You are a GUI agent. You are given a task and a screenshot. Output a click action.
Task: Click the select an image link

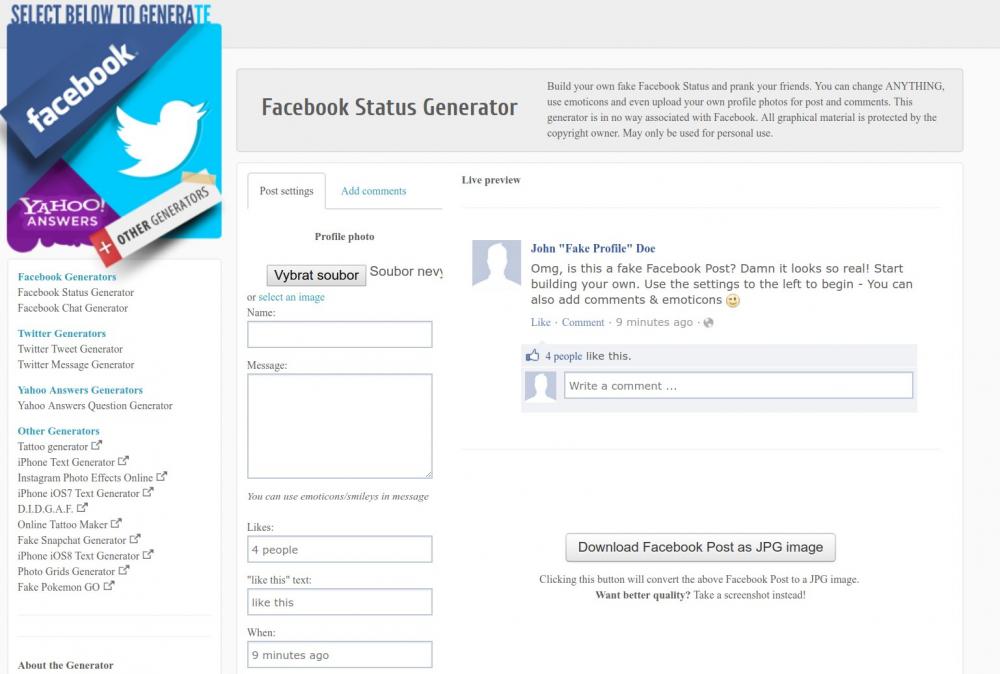pos(291,297)
